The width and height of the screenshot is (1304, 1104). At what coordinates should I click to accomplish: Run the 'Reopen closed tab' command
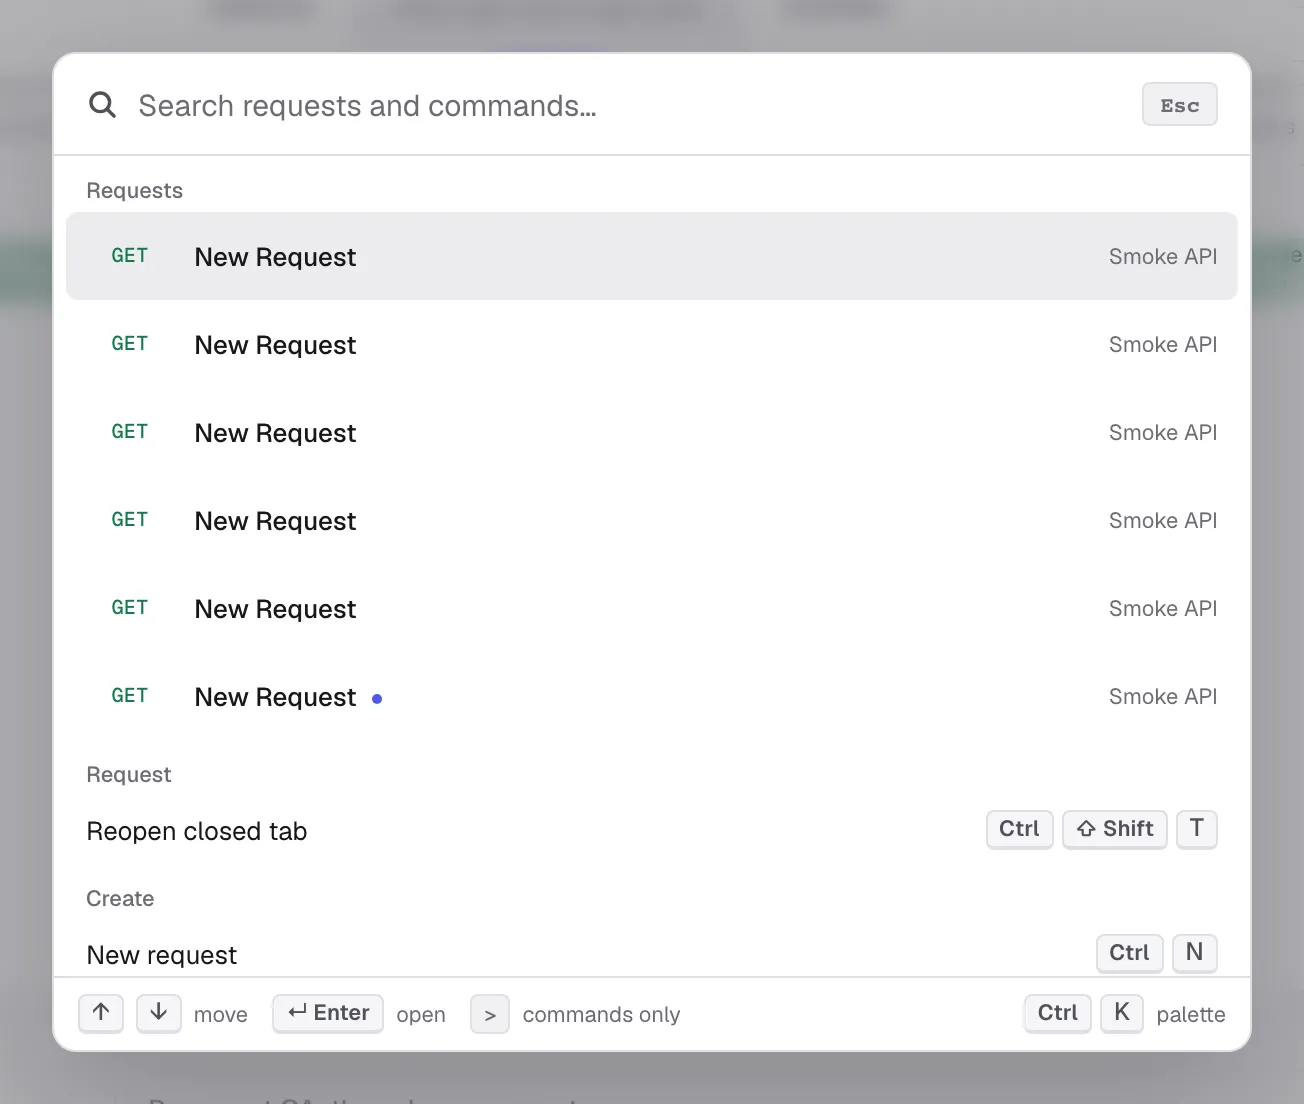point(652,830)
